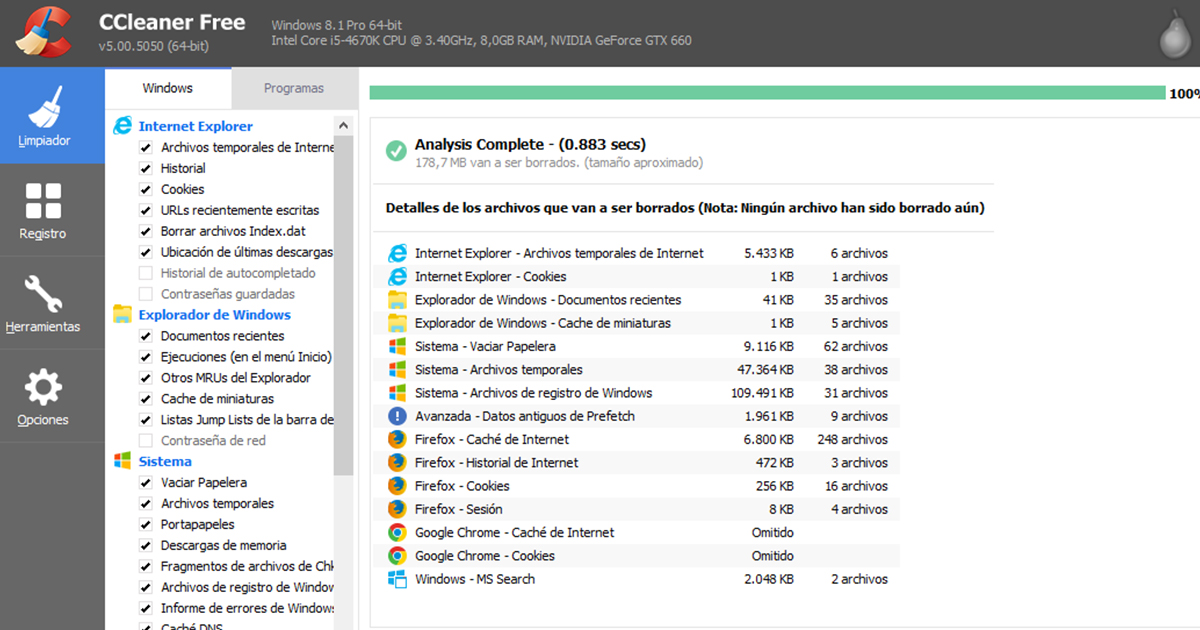
Task: Click the '47.364 KB' size value
Action: 766,369
